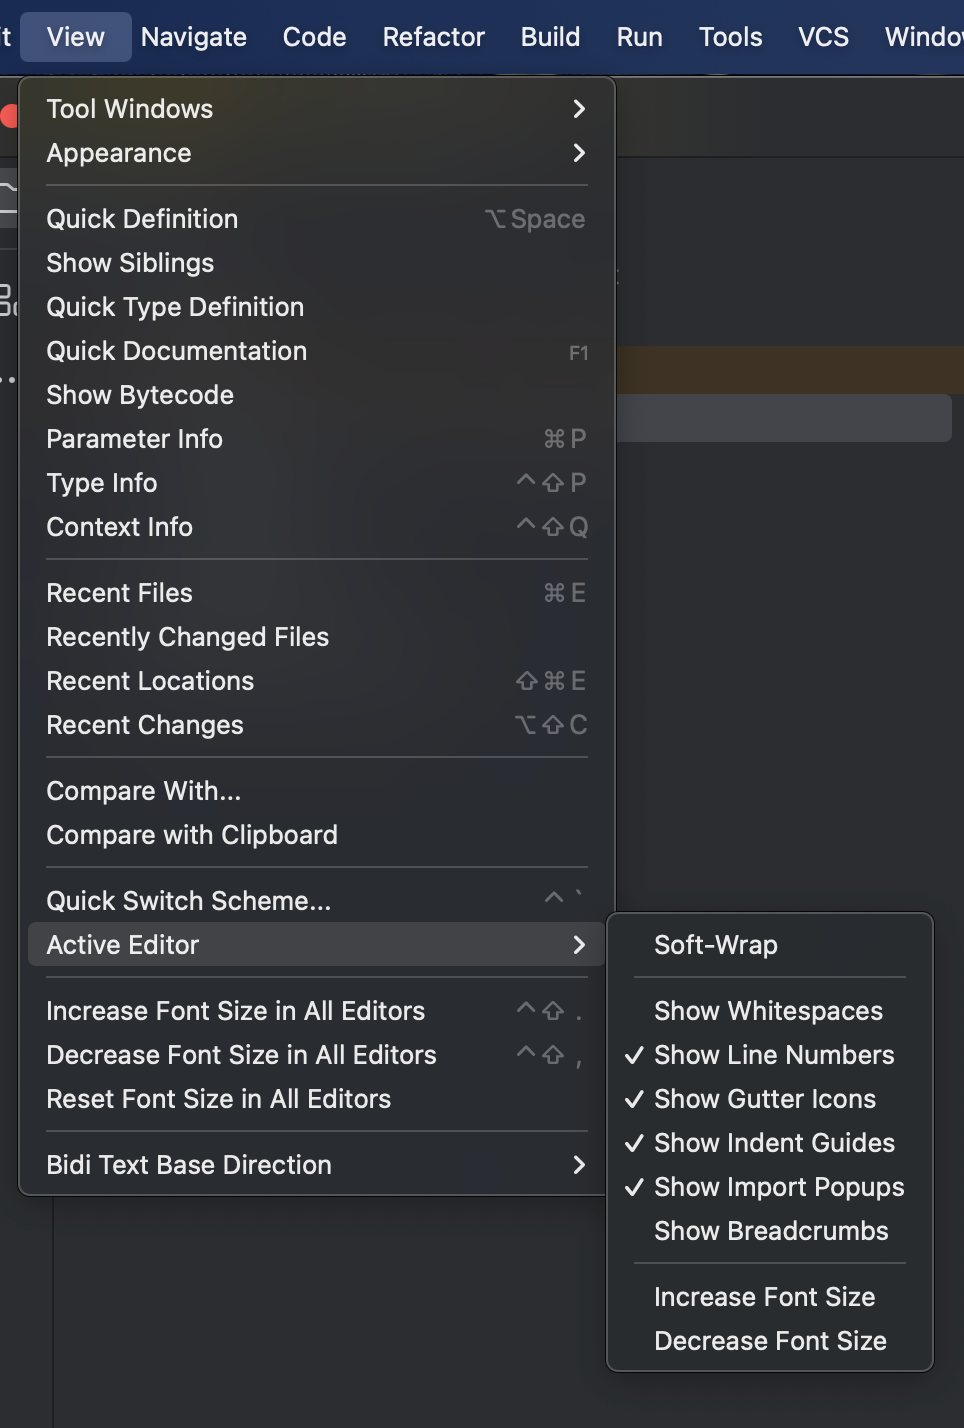
Task: Select Show Bytecode menu item
Action: pos(316,395)
